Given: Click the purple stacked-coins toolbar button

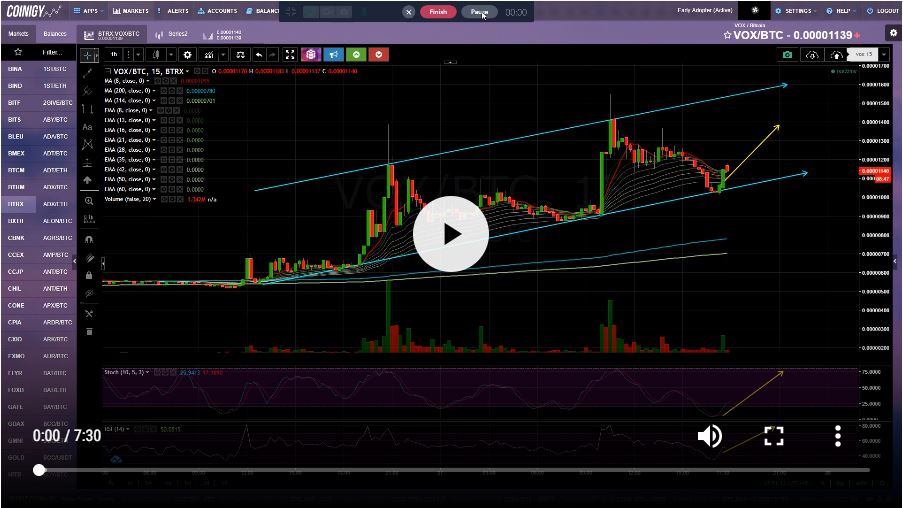Looking at the screenshot, I should 311,55.
